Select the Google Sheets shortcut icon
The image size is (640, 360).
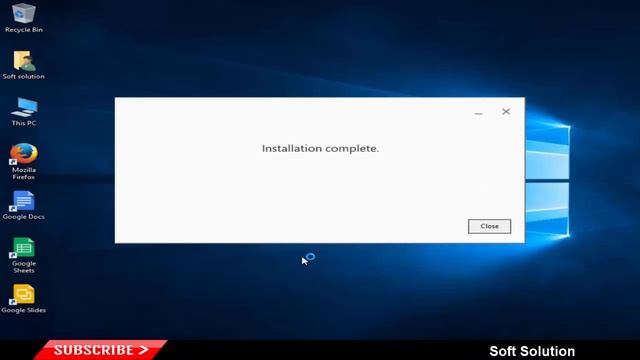(x=23, y=248)
